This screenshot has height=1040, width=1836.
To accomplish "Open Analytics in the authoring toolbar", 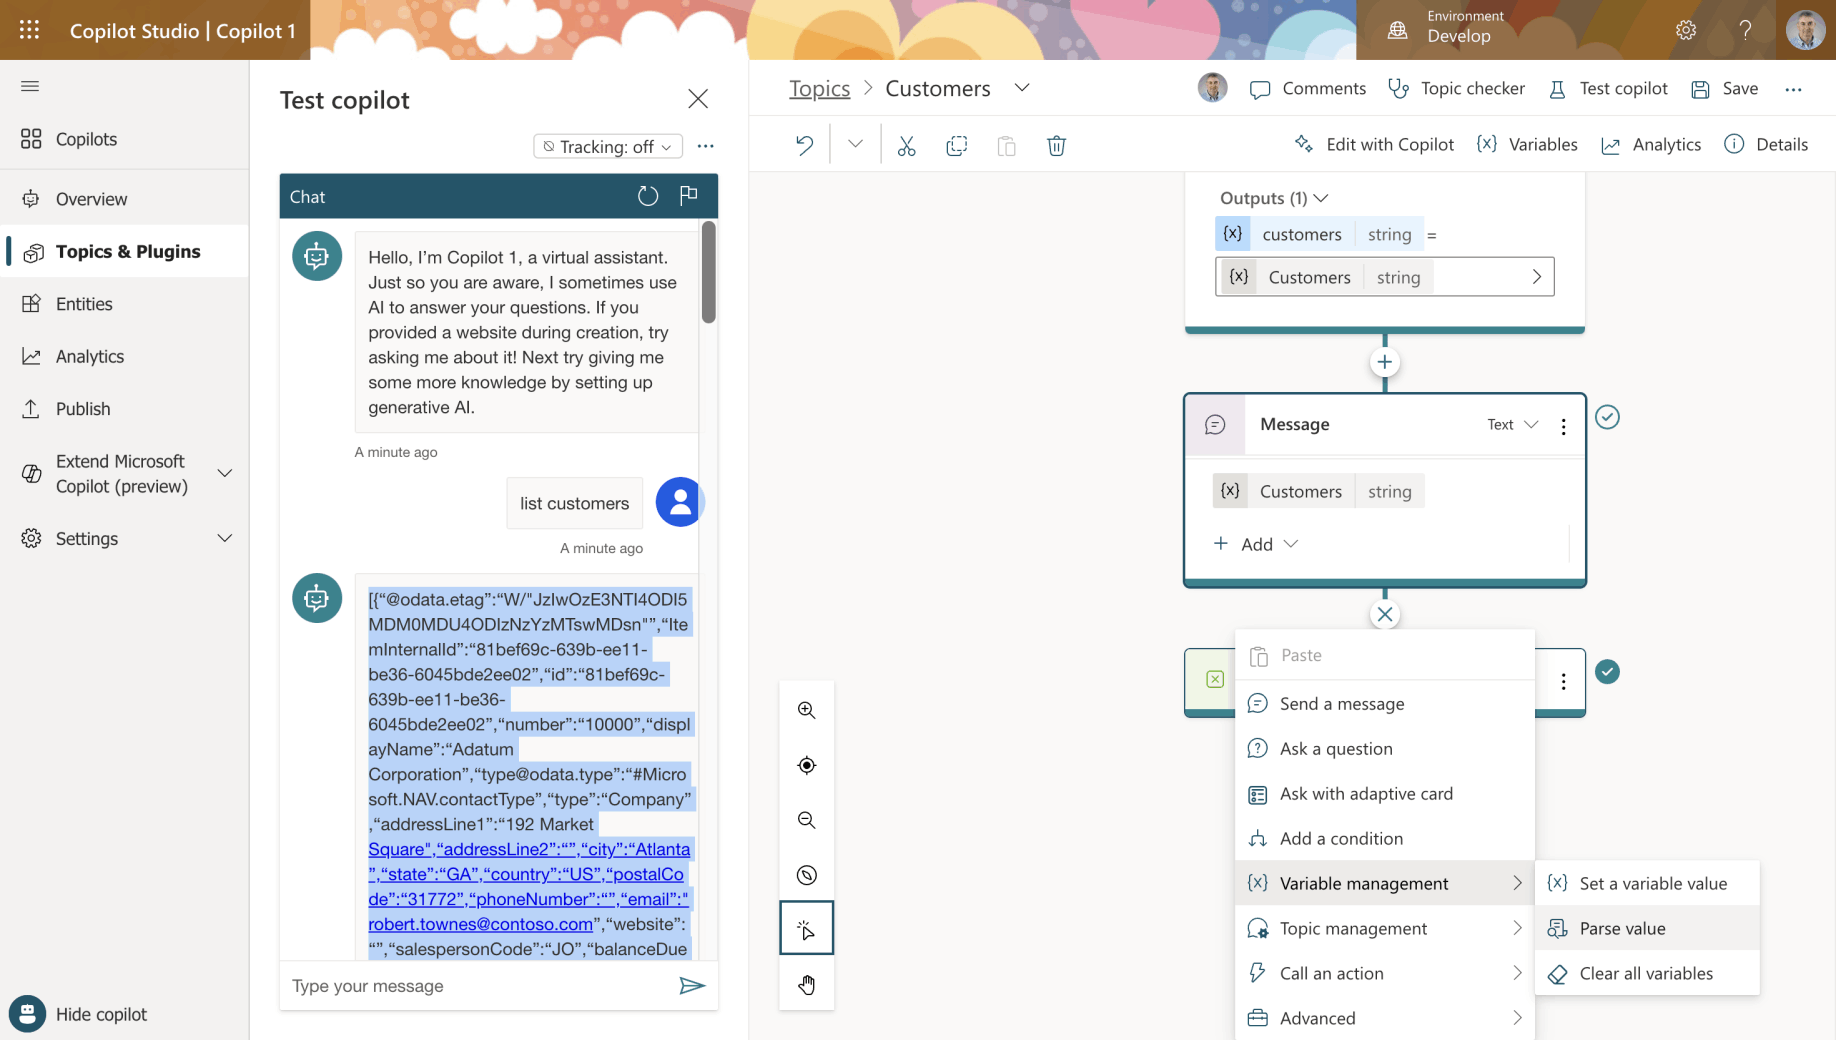I will [1651, 144].
